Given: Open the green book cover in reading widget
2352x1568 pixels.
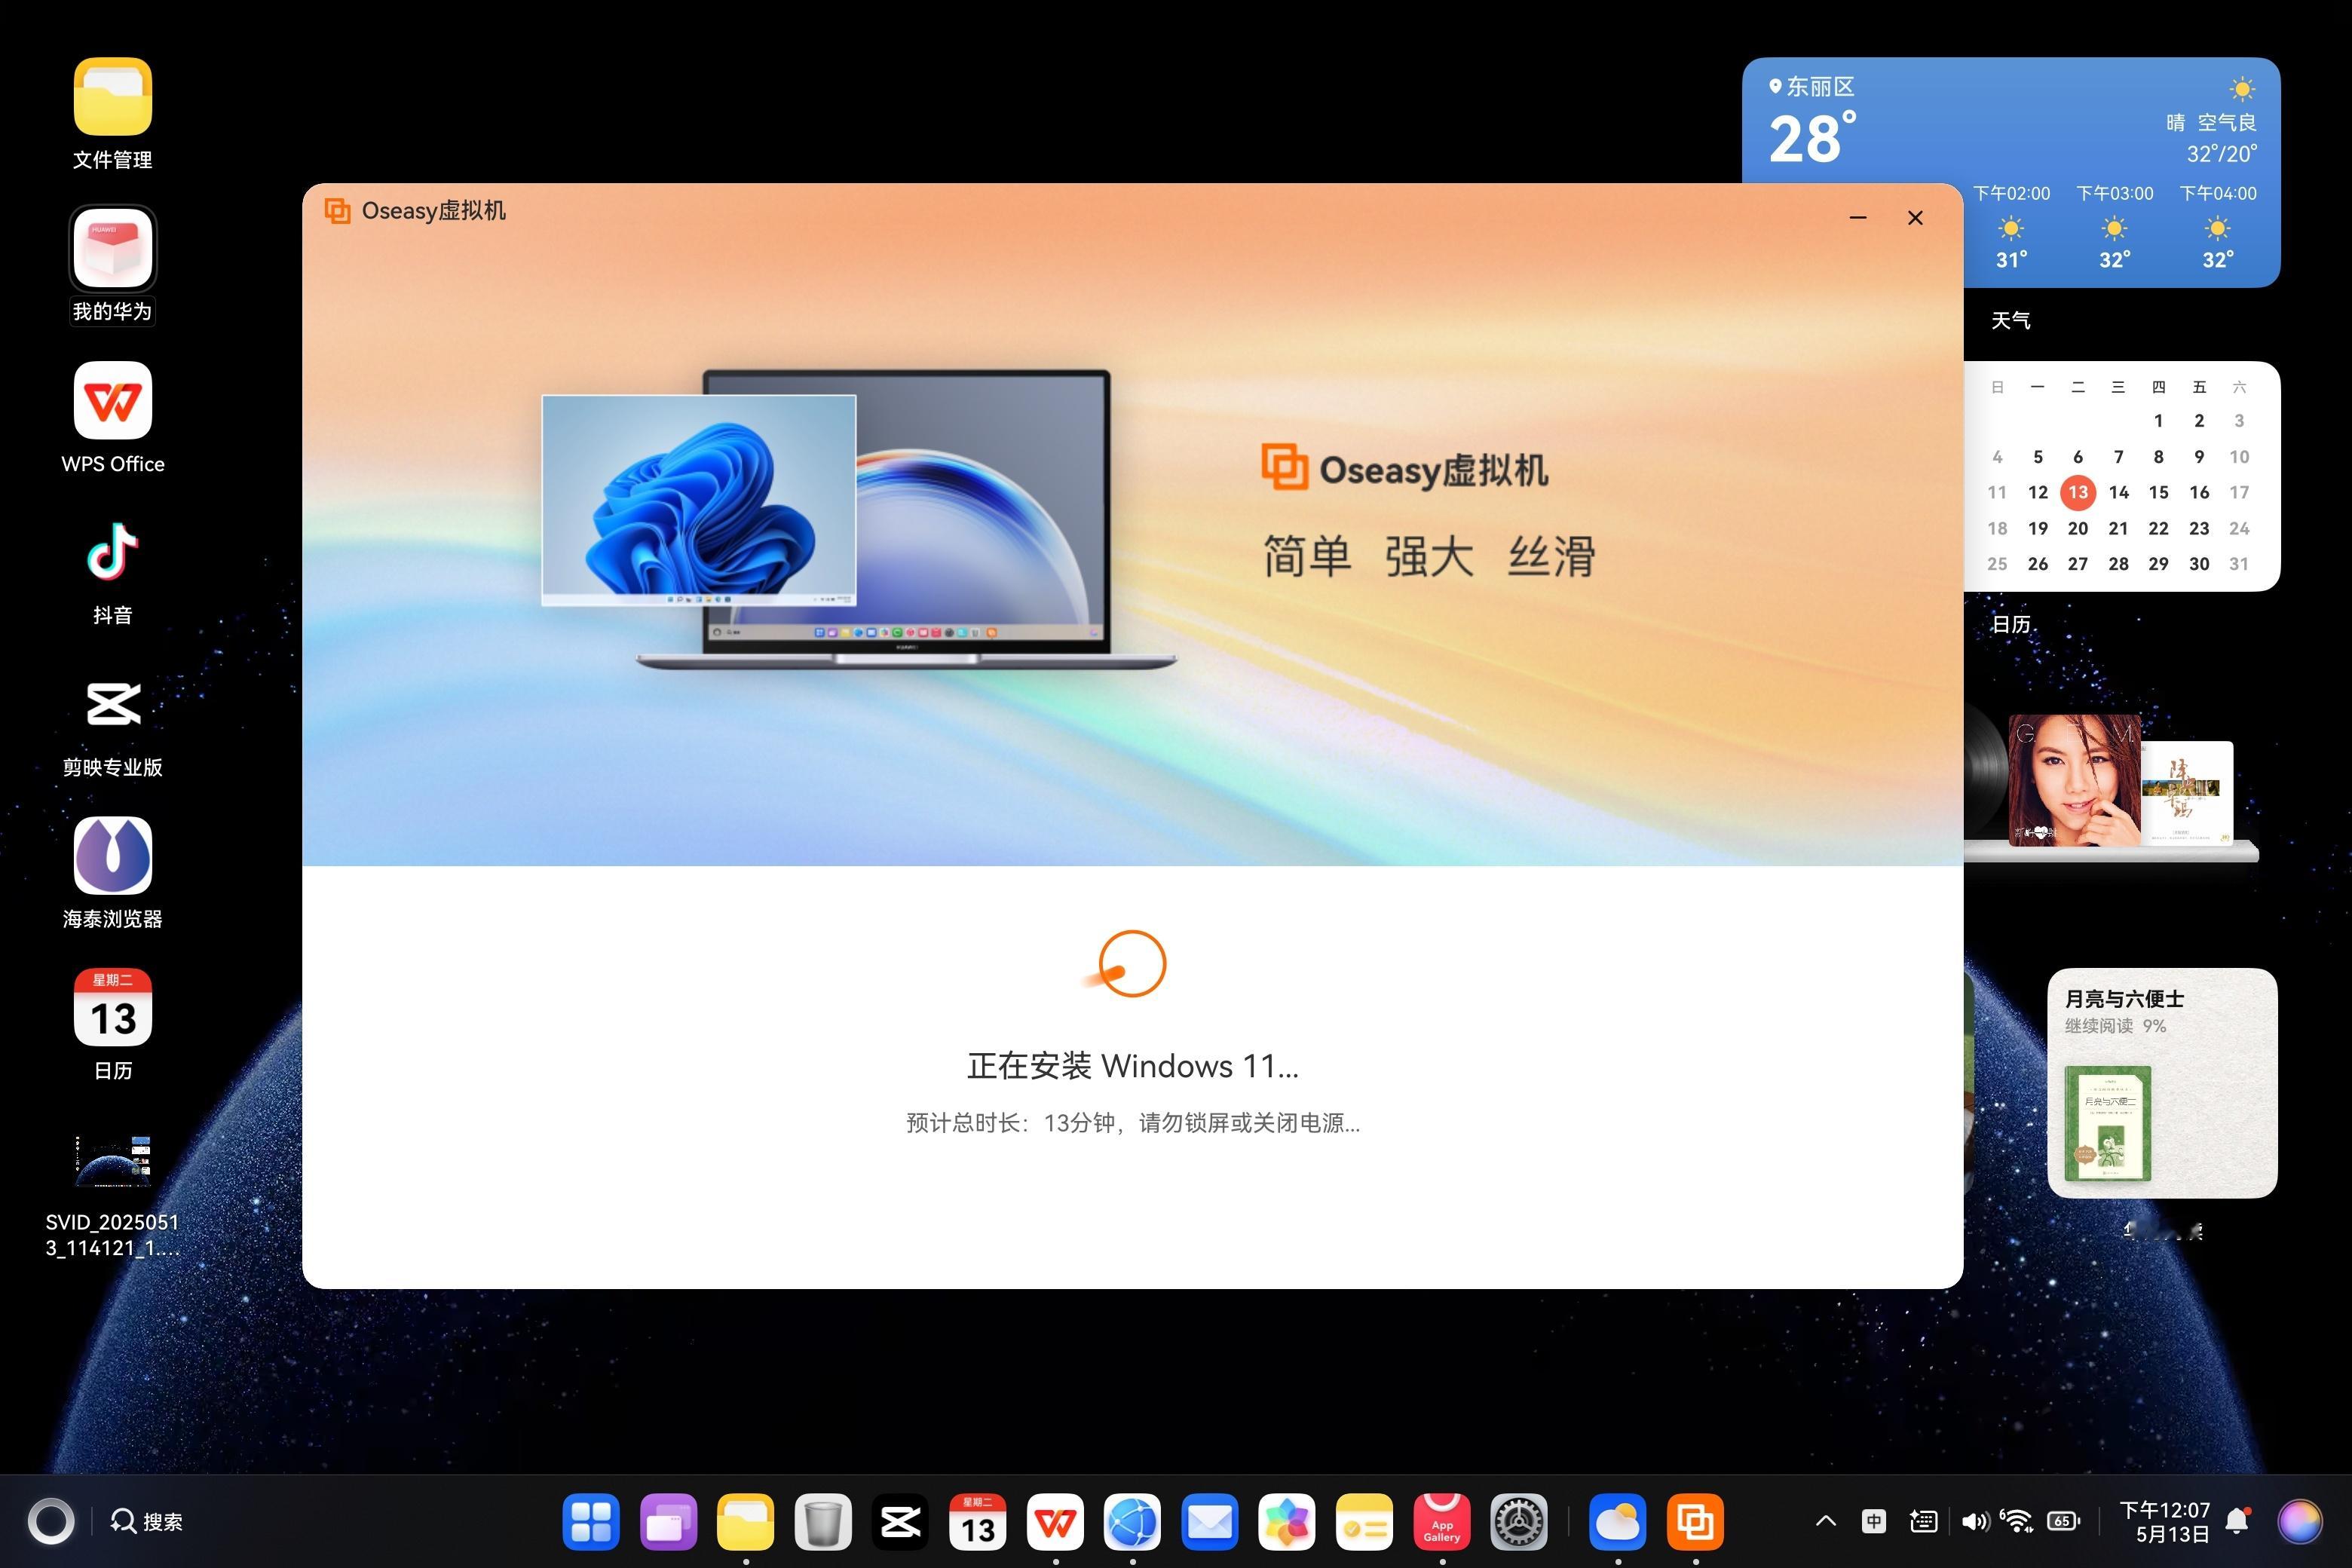Looking at the screenshot, I should click(x=2107, y=1123).
